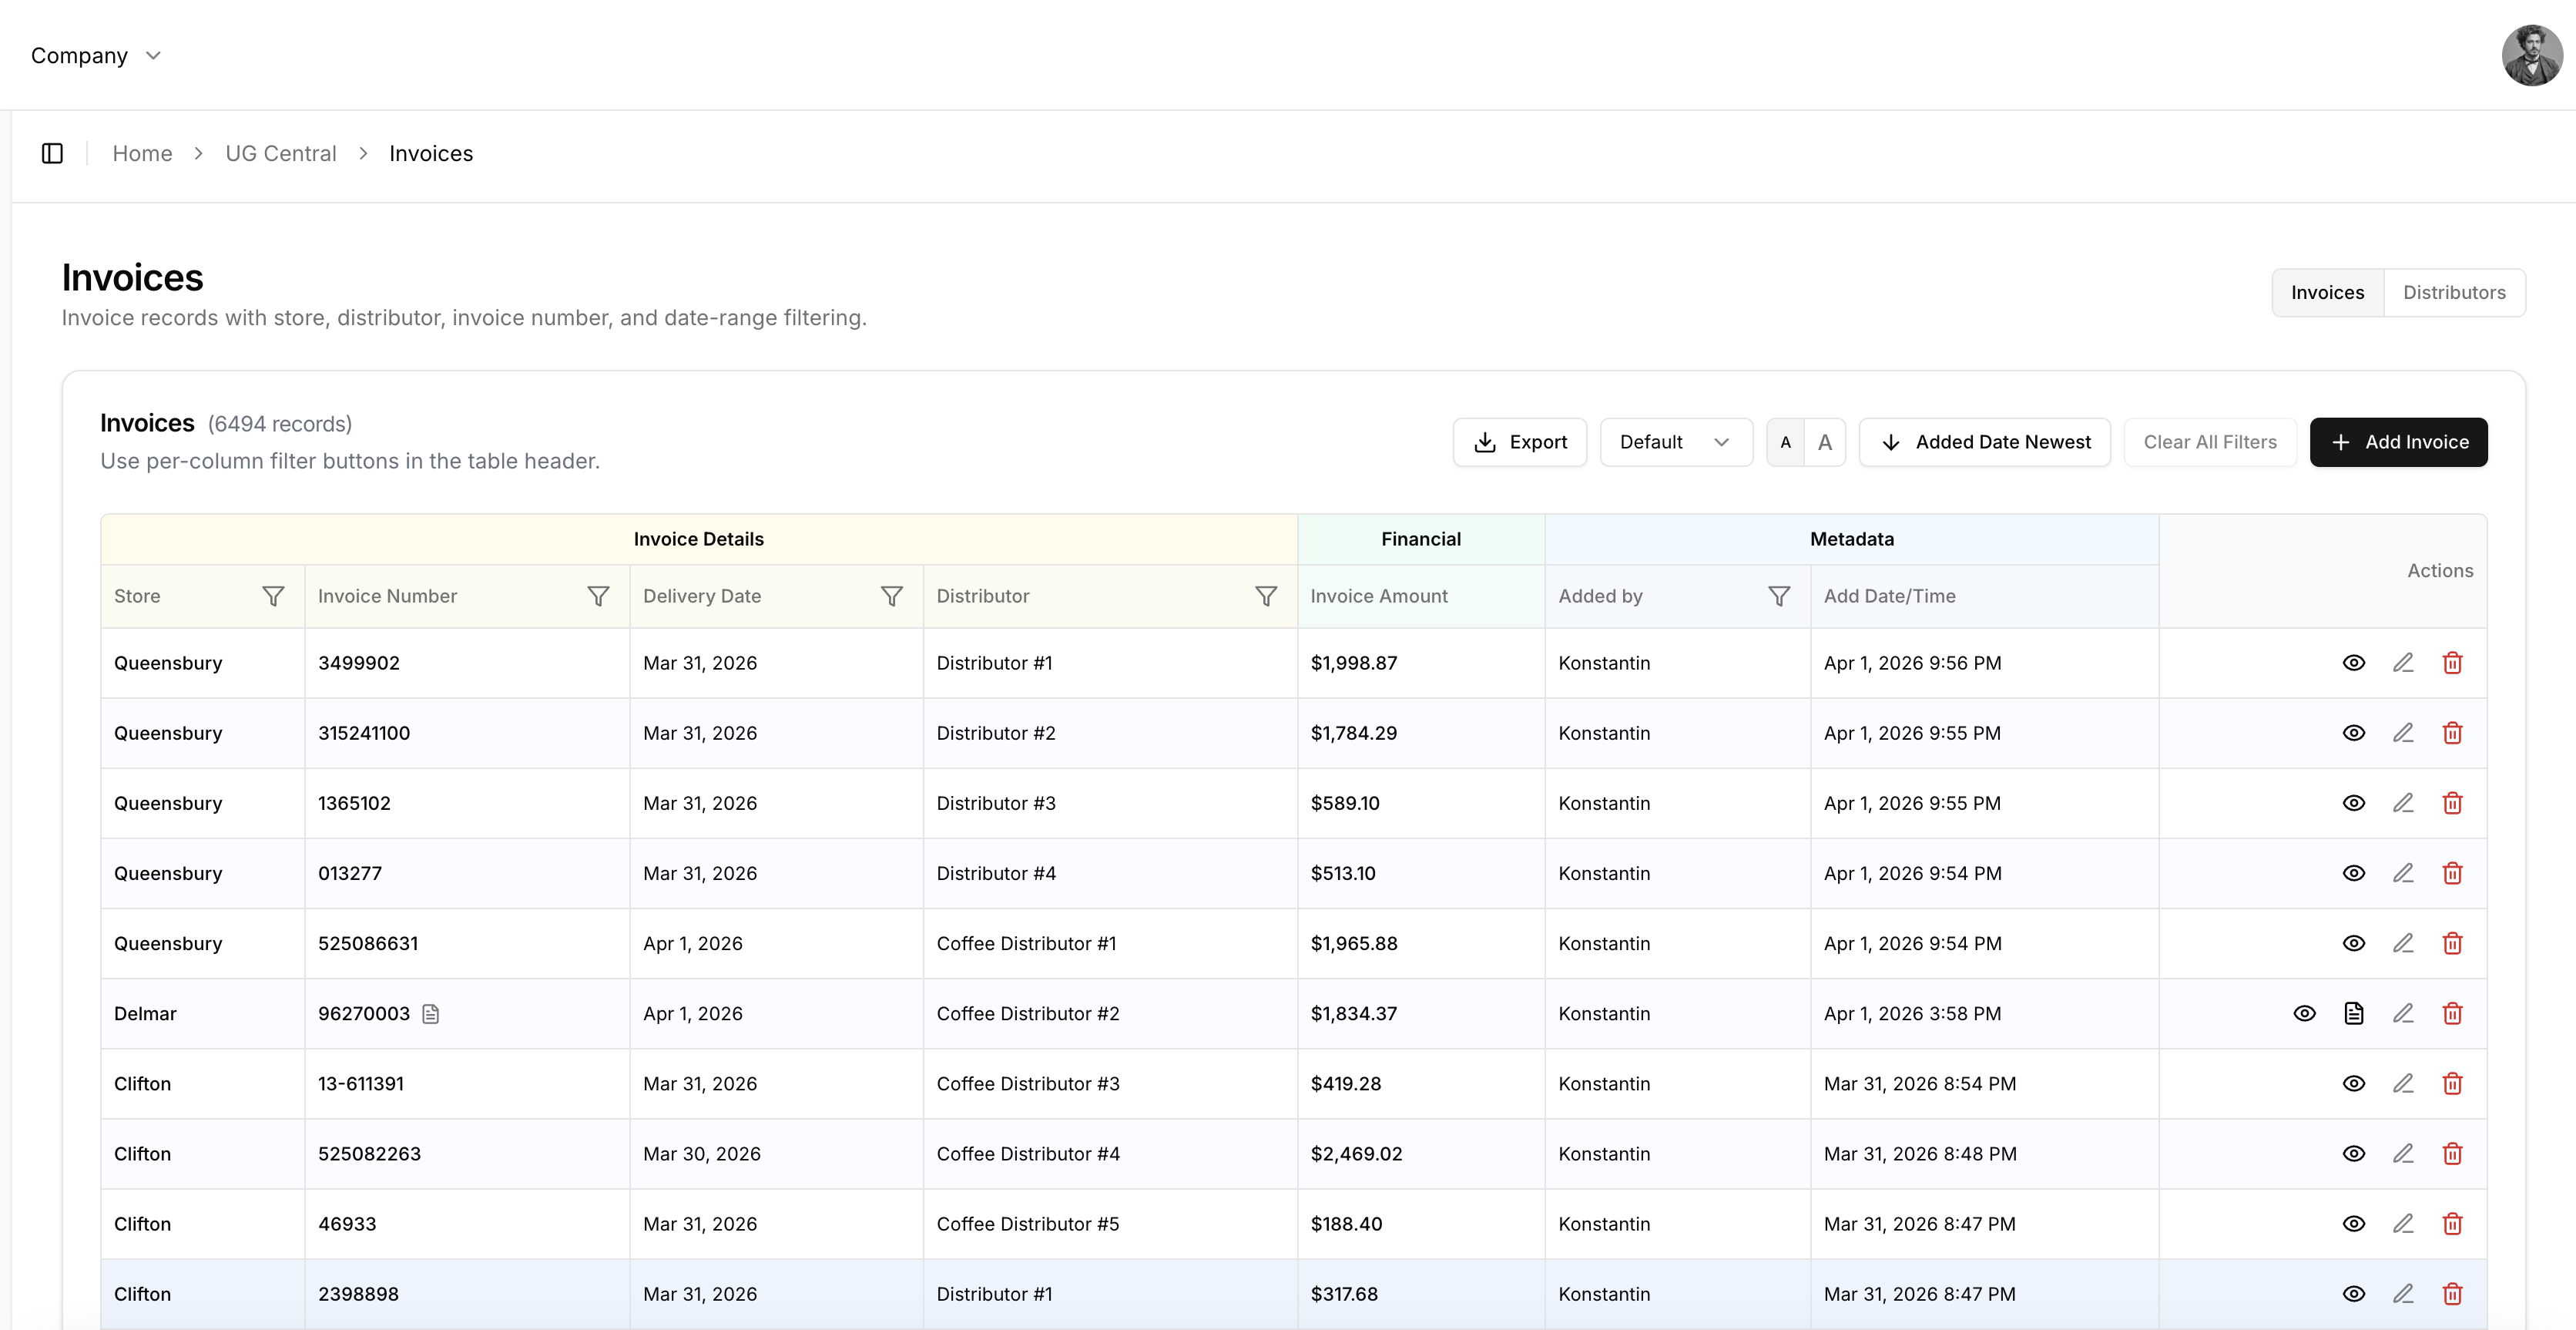Select the small font size toggle
The width and height of the screenshot is (2576, 1330).
coord(1785,442)
